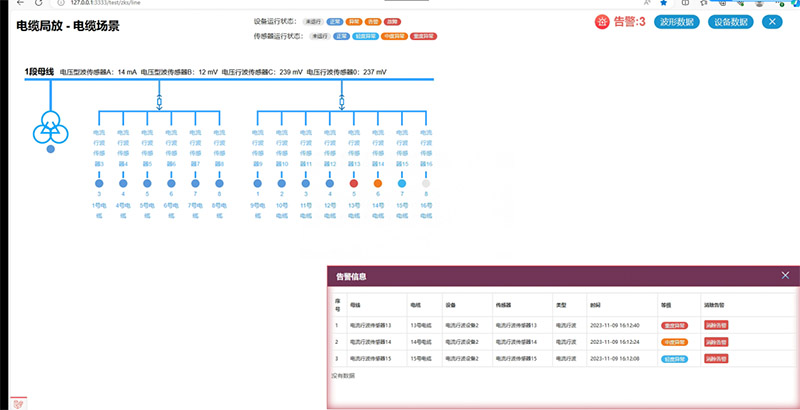Click the sensor A 14 mA reading
The height and width of the screenshot is (410, 800).
tap(98, 72)
